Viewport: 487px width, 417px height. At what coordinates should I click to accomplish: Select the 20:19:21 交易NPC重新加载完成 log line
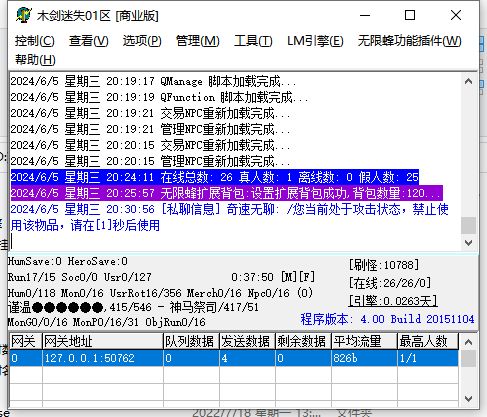click(x=150, y=113)
